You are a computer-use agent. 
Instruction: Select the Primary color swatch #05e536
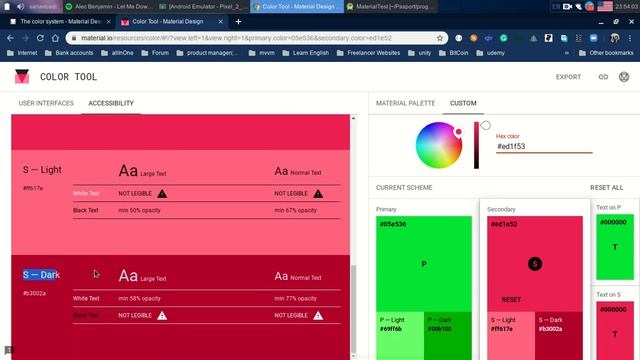424,264
